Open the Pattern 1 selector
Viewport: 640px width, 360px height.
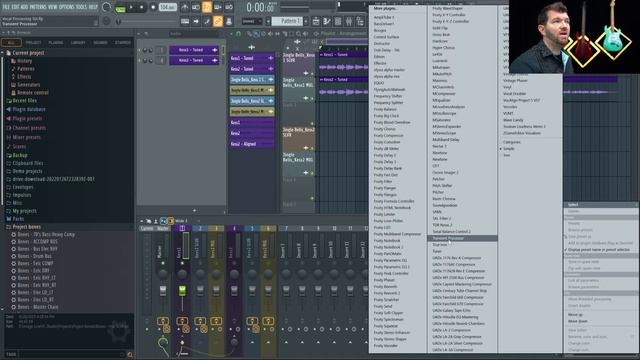tap(287, 21)
